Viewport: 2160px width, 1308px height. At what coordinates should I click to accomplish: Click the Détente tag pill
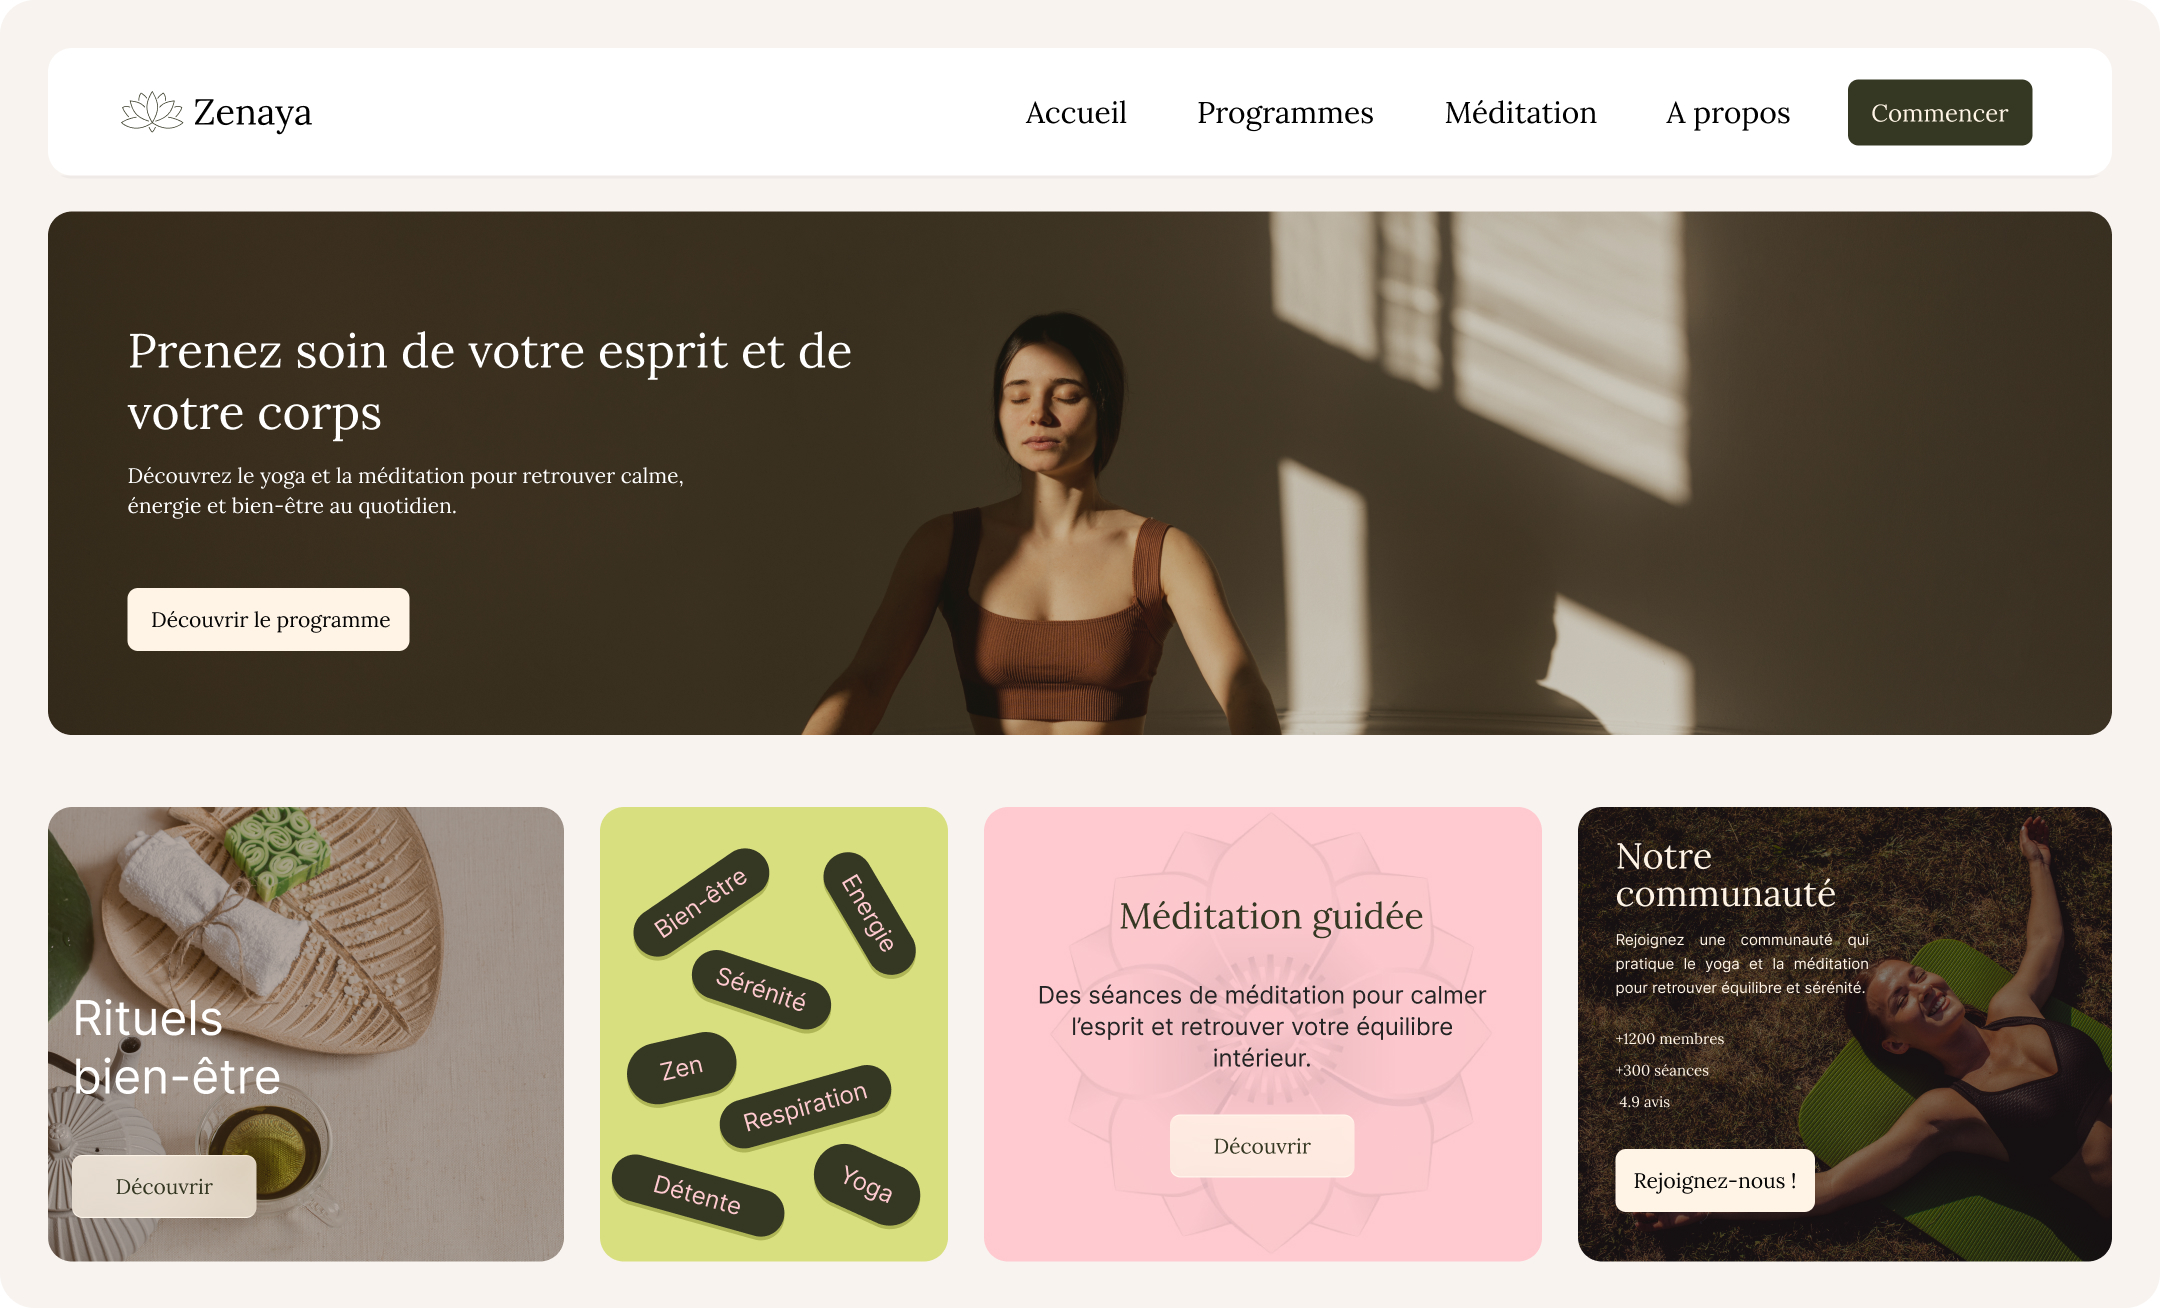coord(697,1194)
